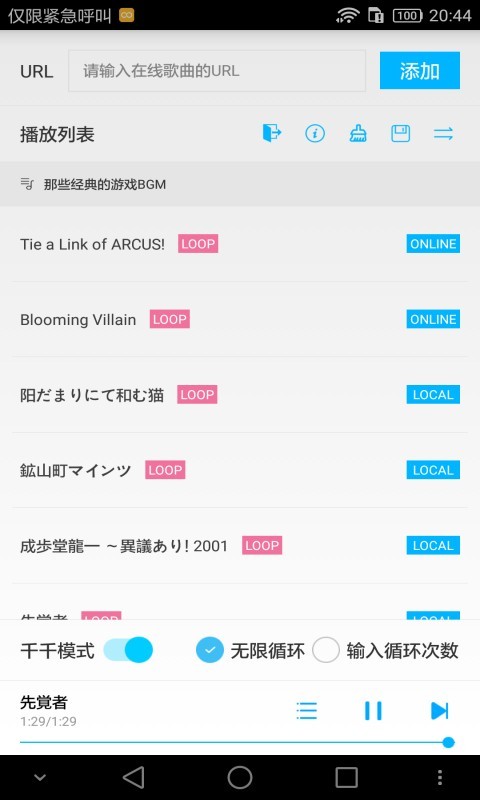This screenshot has height=800, width=480.
Task: Focus the online song URL input field
Action: pos(217,70)
